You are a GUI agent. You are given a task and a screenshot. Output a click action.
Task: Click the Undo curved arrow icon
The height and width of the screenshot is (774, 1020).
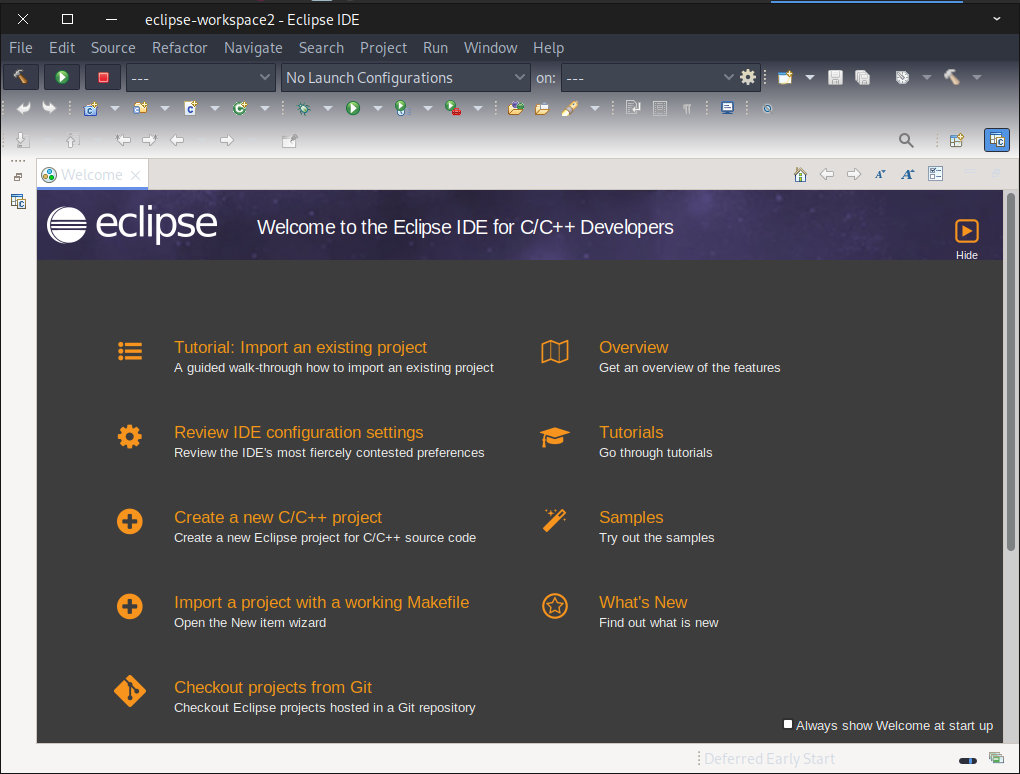[x=23, y=108]
